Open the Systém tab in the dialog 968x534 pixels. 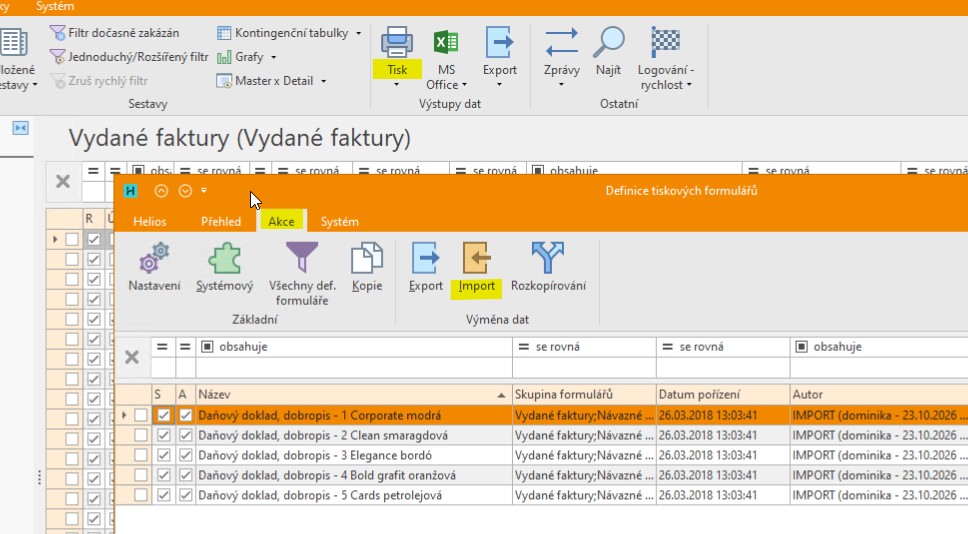point(339,222)
